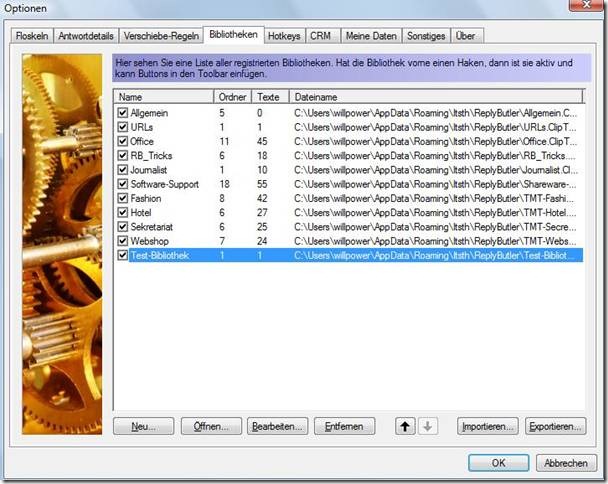
Task: Uncheck the Webshop library checkbox
Action: [x=123, y=241]
